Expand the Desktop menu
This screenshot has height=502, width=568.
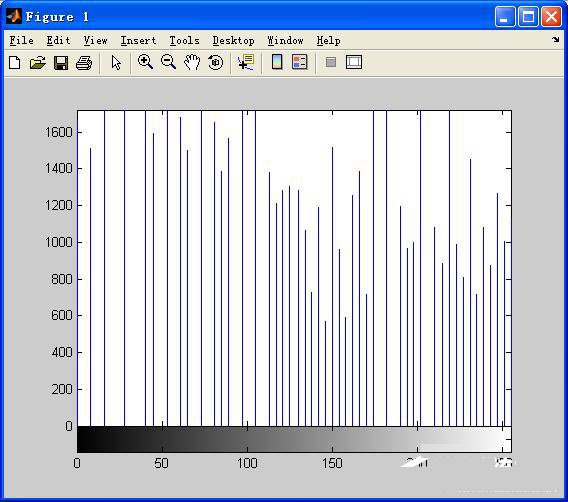233,41
